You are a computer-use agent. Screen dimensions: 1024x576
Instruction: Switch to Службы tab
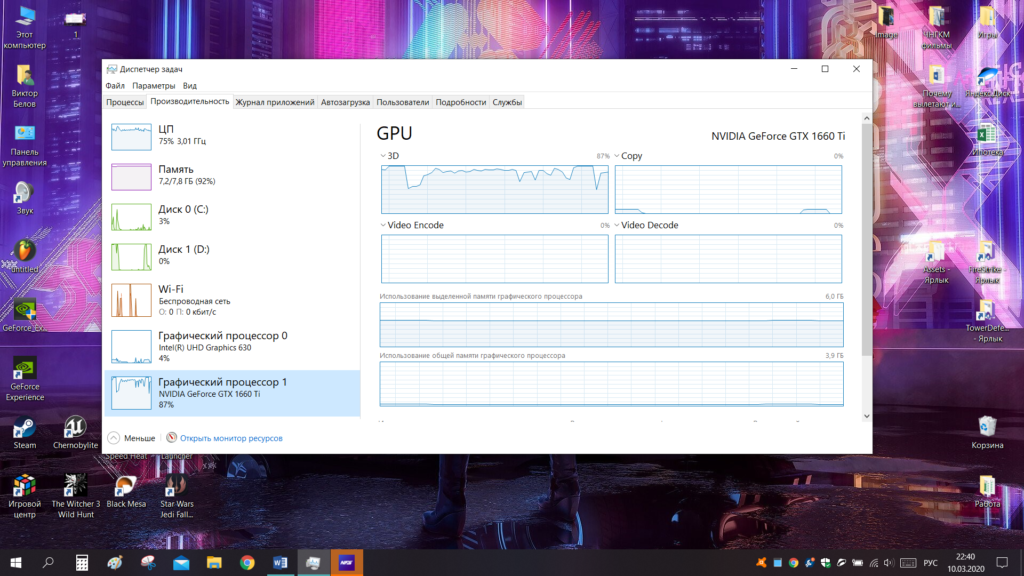[x=507, y=102]
